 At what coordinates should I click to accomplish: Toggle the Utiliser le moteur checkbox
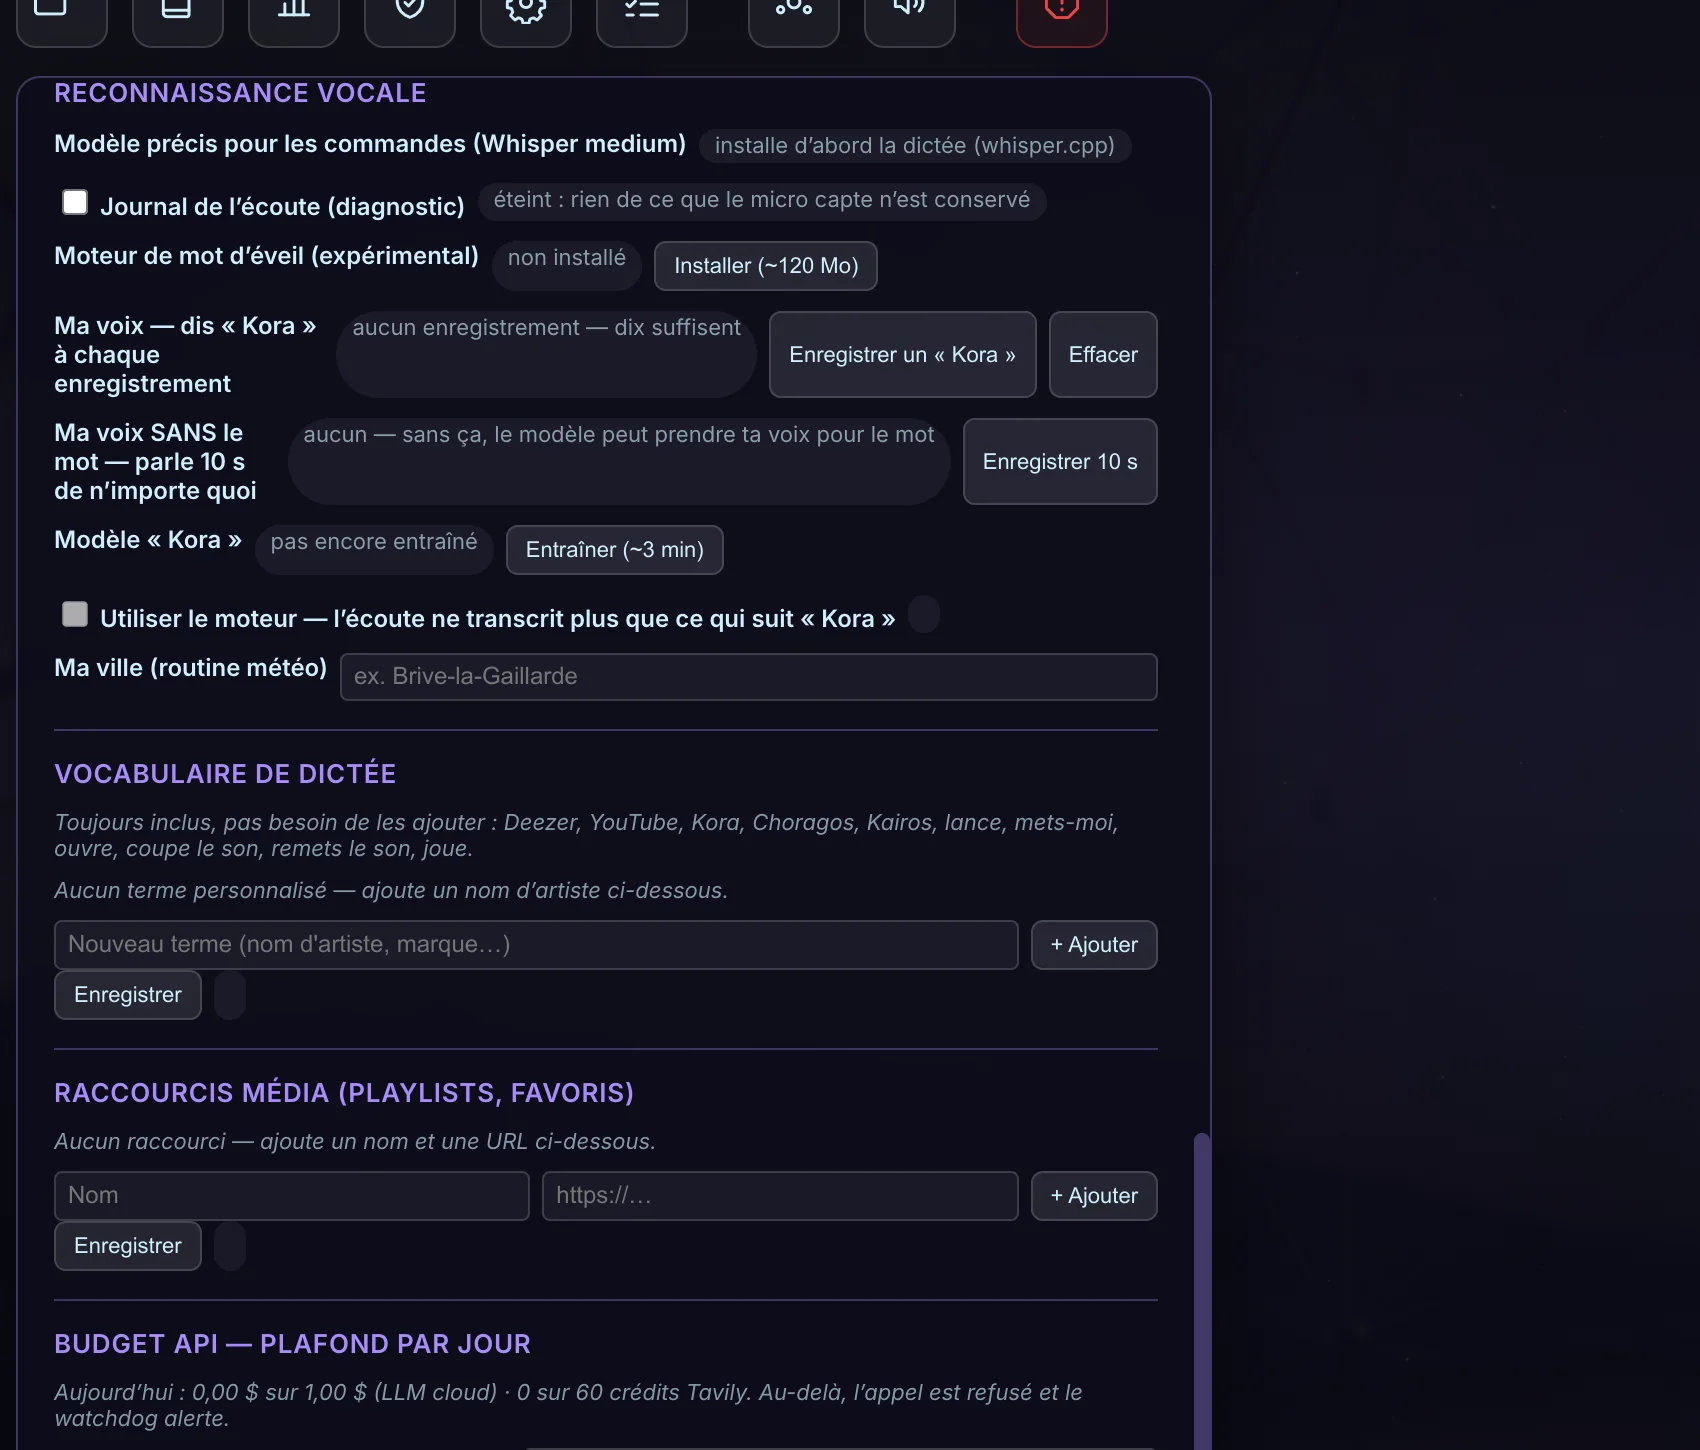[75, 614]
